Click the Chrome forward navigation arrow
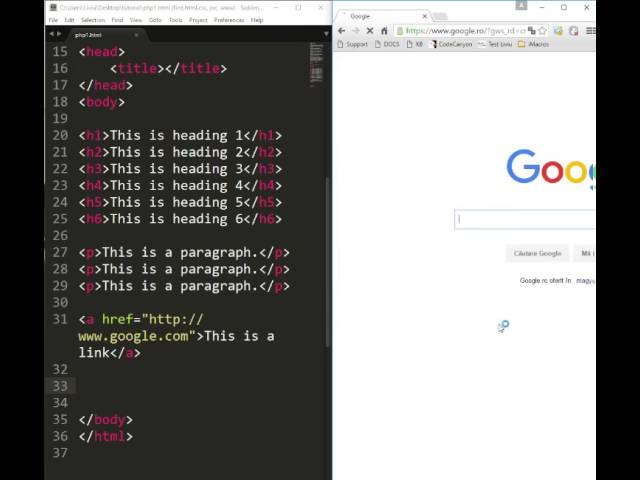 356,31
